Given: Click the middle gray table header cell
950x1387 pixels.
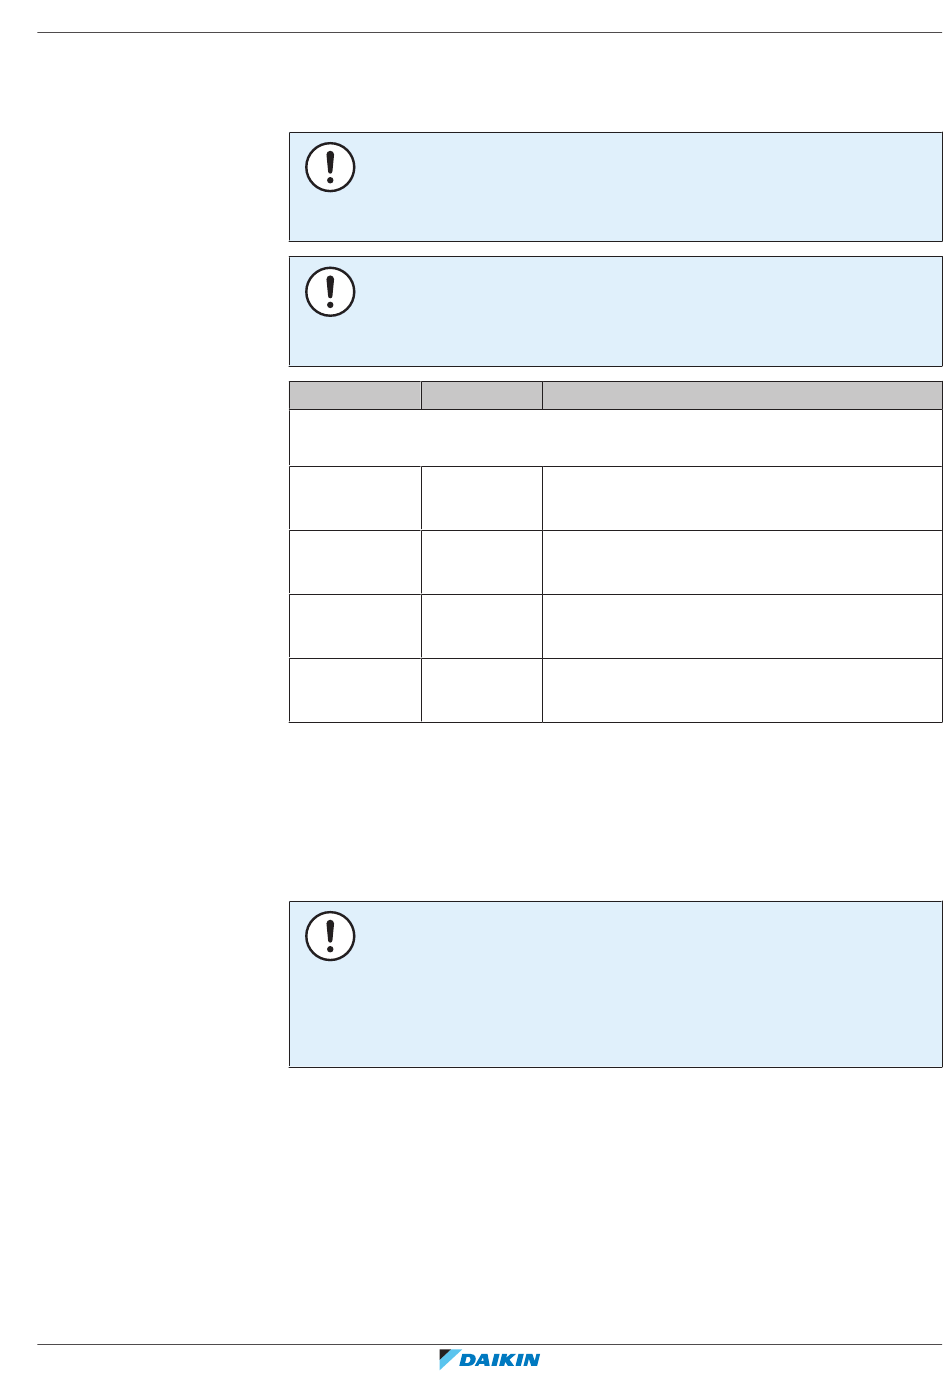Looking at the screenshot, I should pos(481,395).
